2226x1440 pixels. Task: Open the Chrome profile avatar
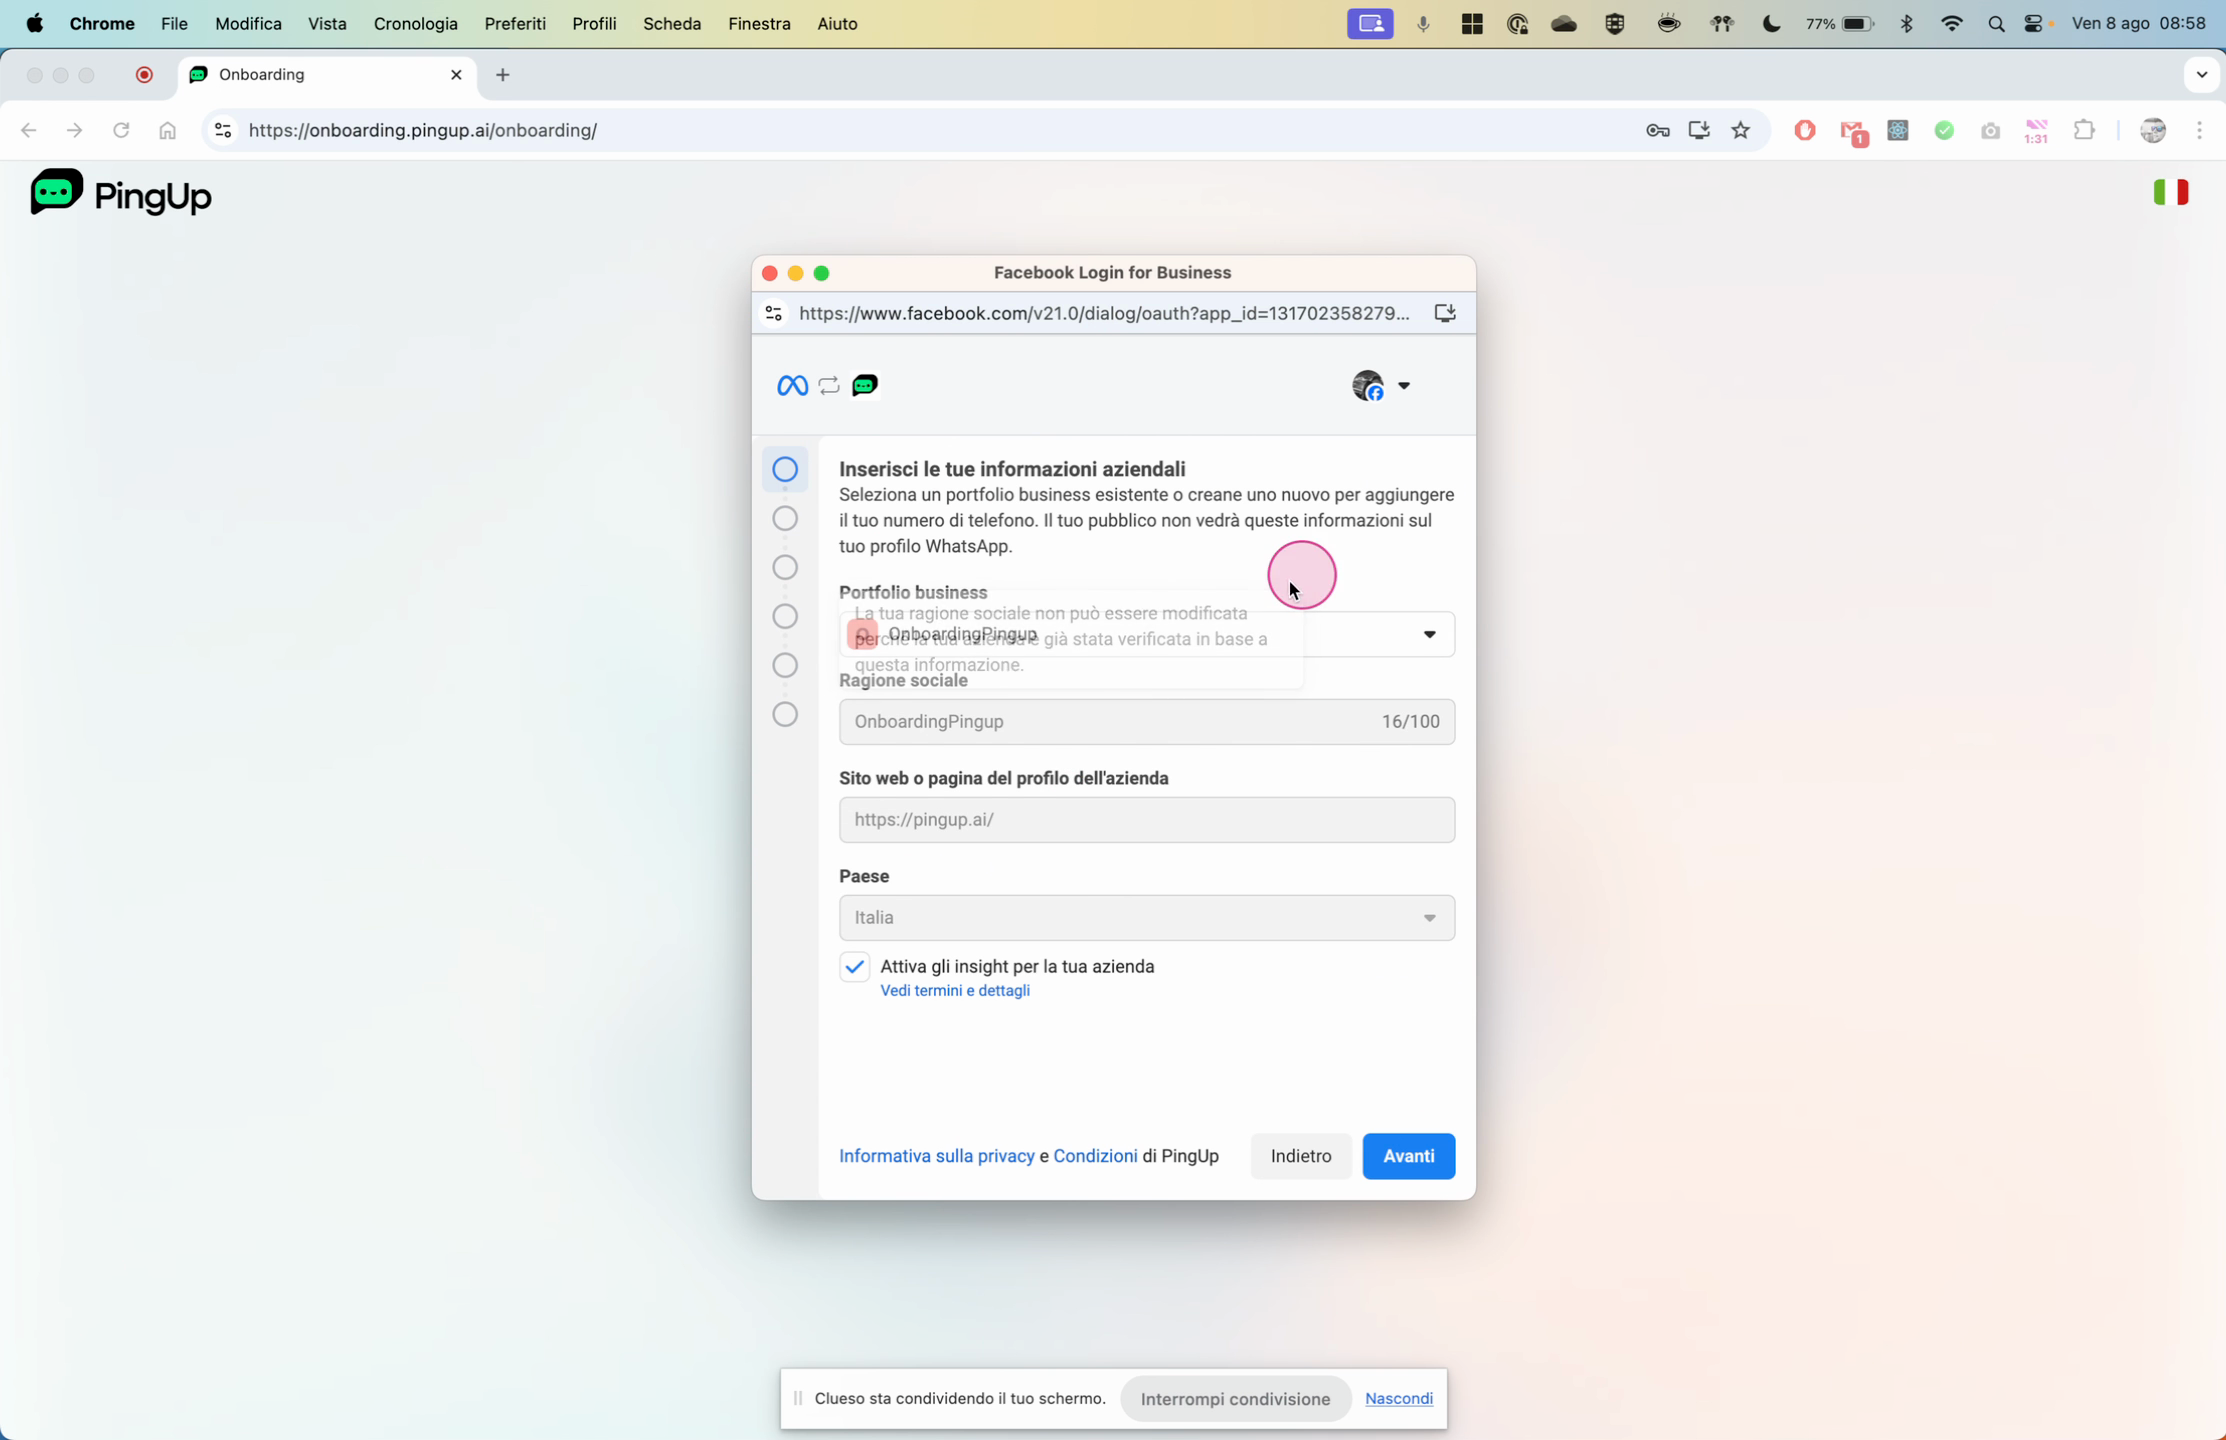coord(2153,130)
